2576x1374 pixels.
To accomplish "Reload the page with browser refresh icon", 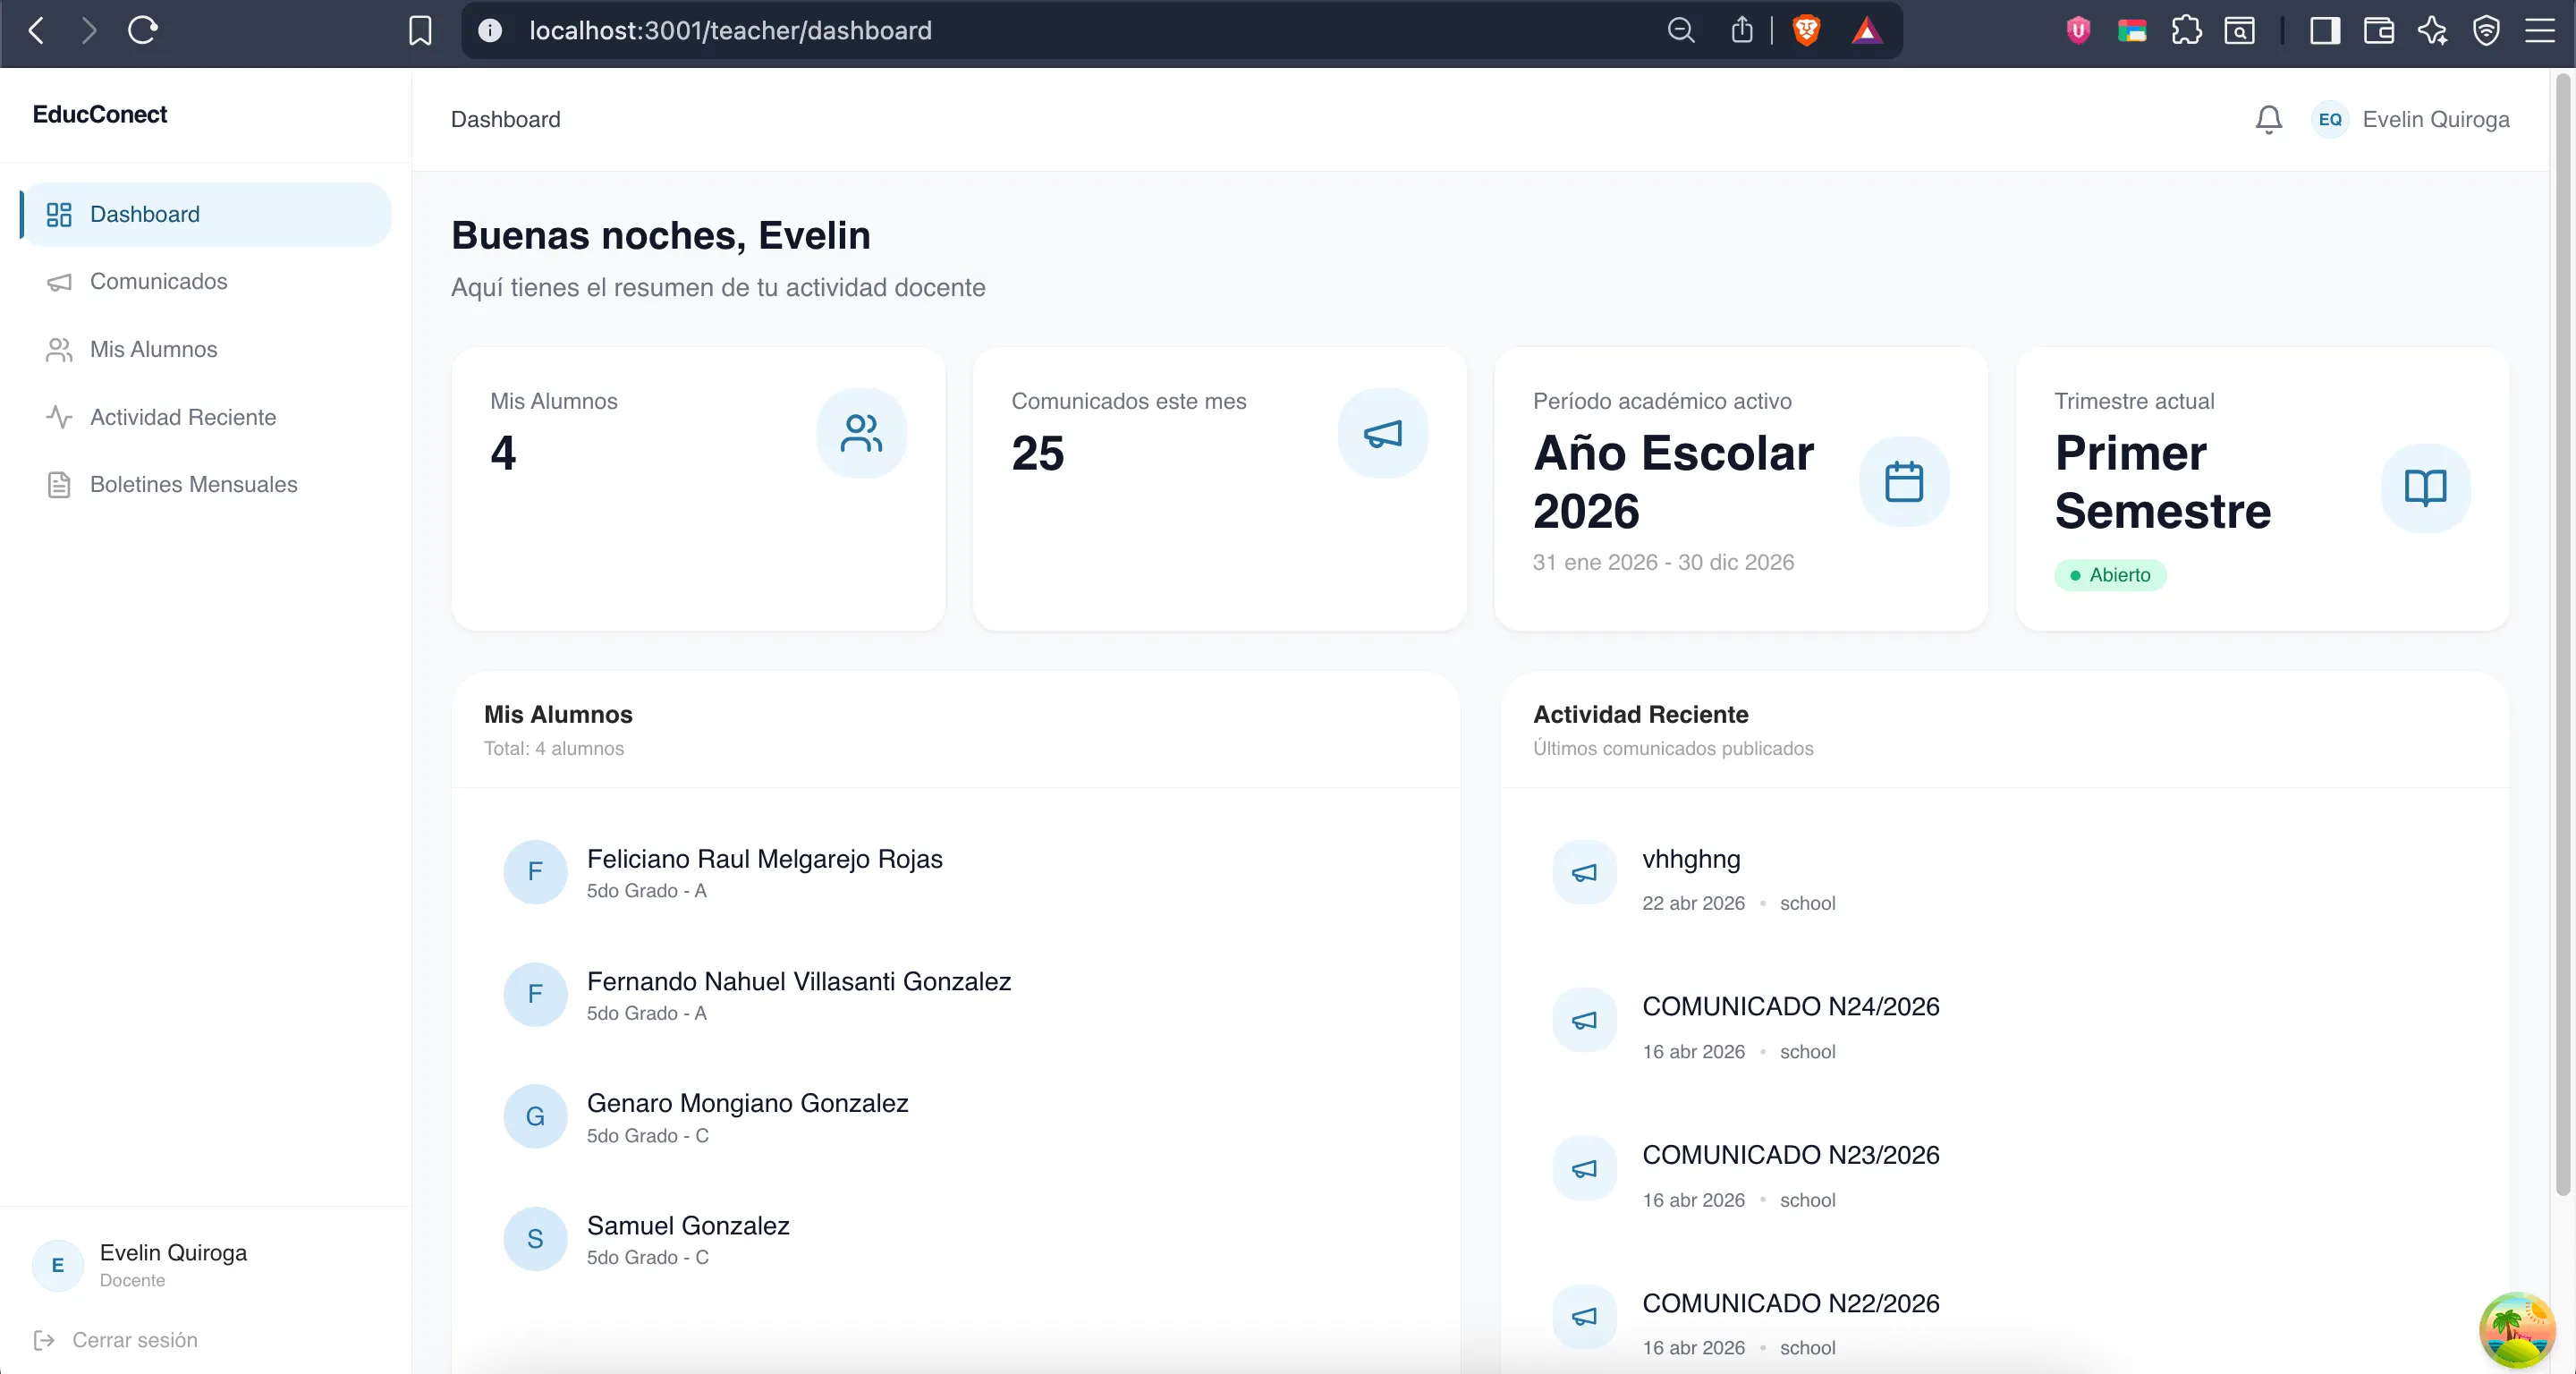I will [x=143, y=30].
